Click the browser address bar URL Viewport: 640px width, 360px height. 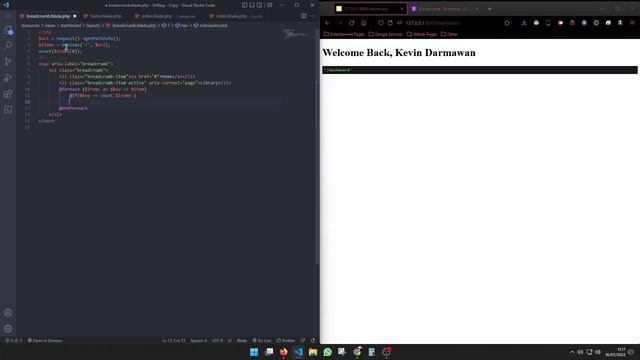(433, 23)
